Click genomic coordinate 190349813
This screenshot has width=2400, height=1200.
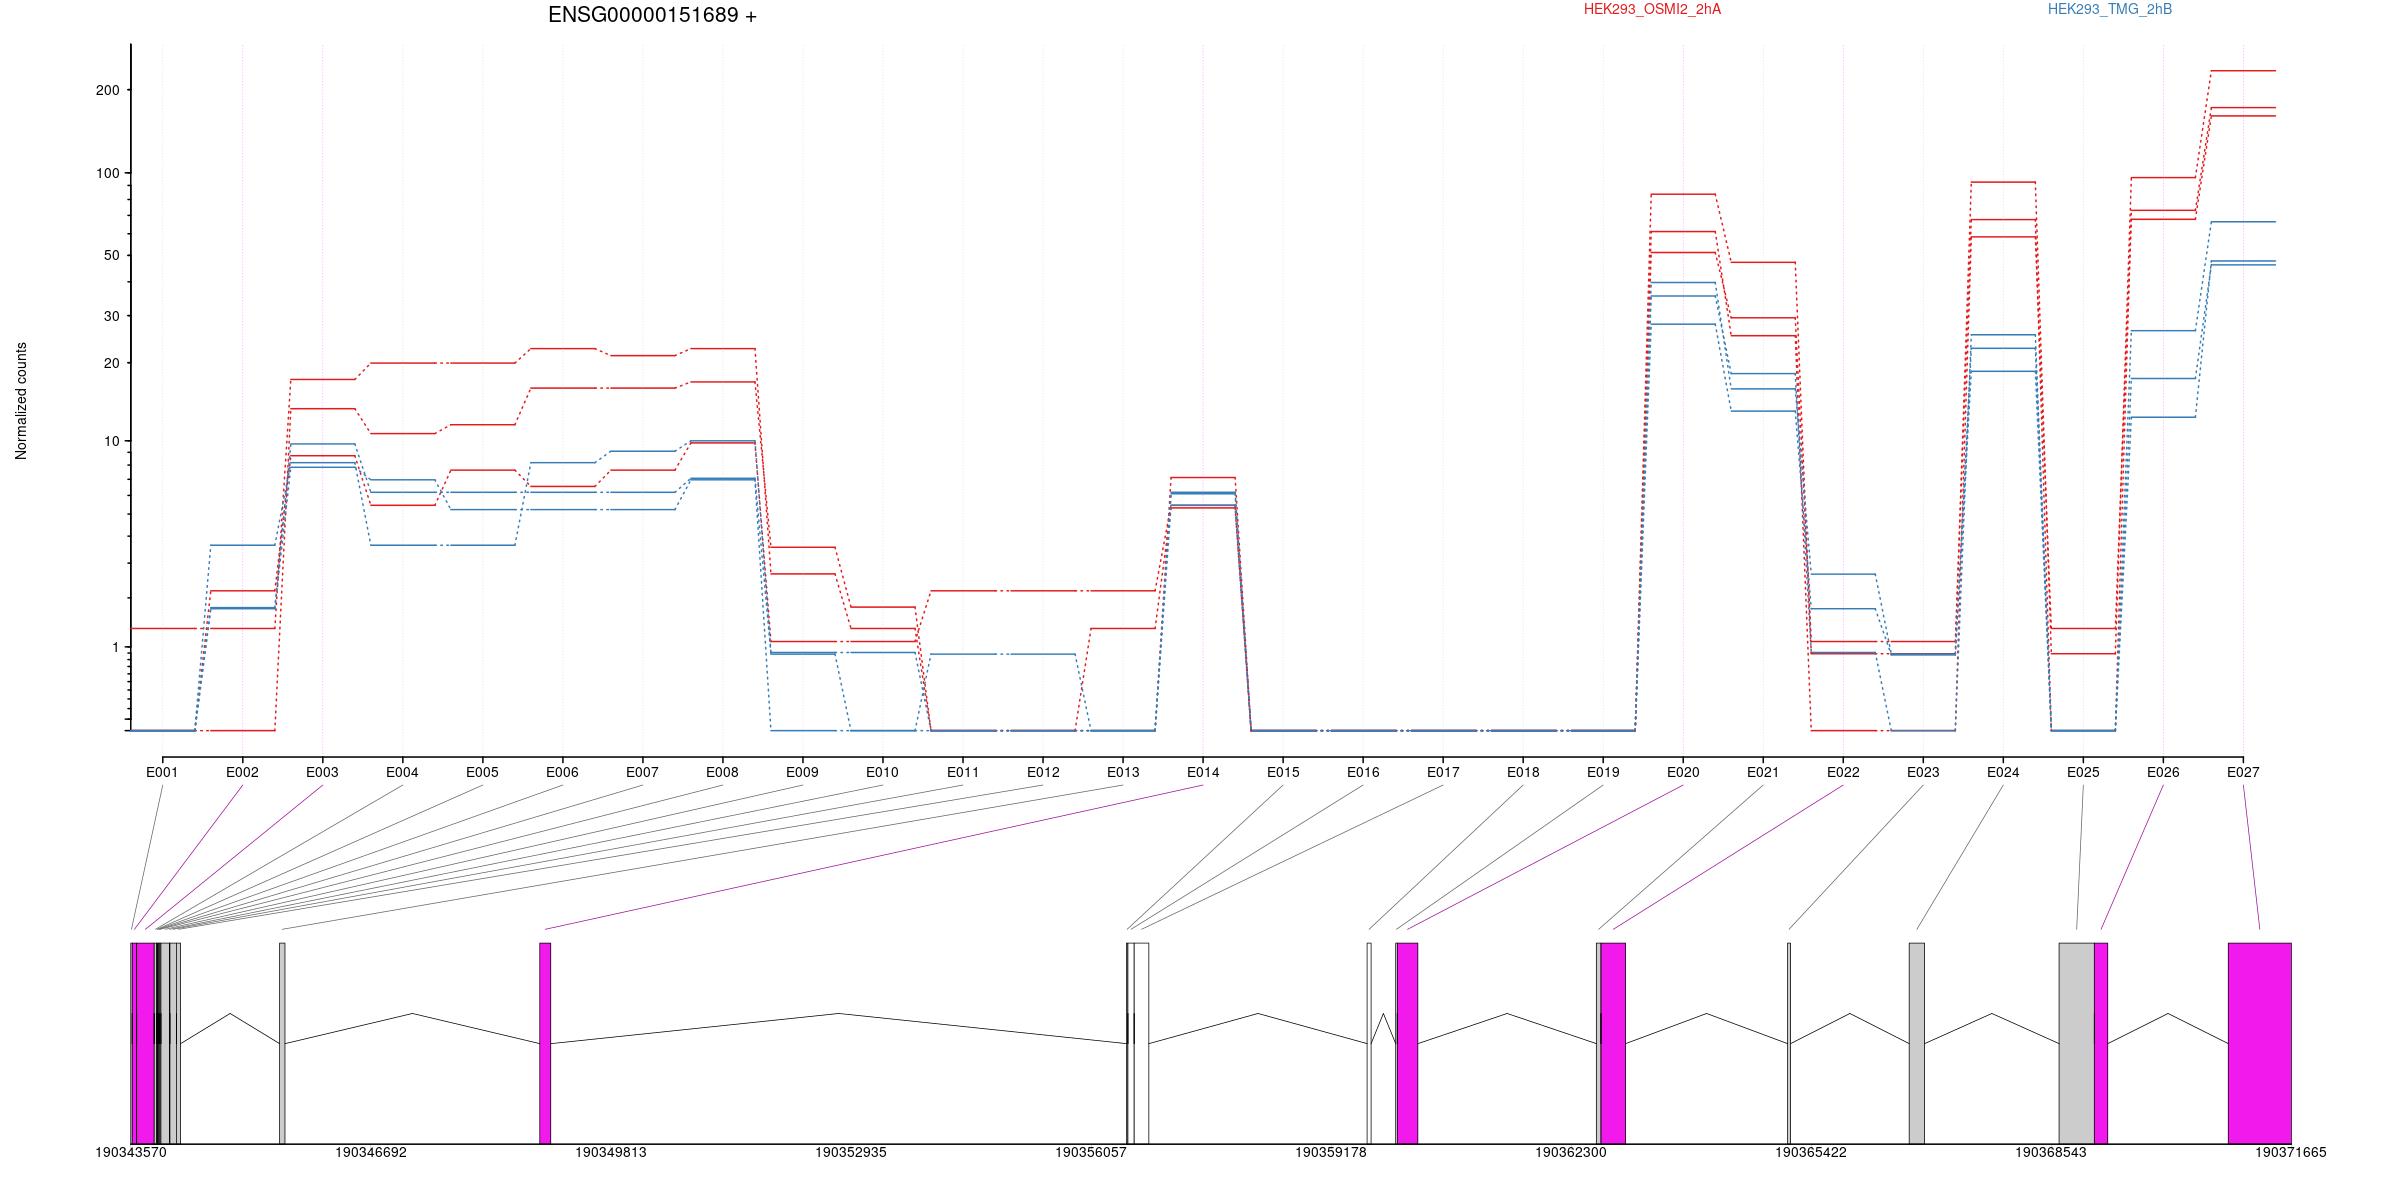click(x=611, y=1152)
